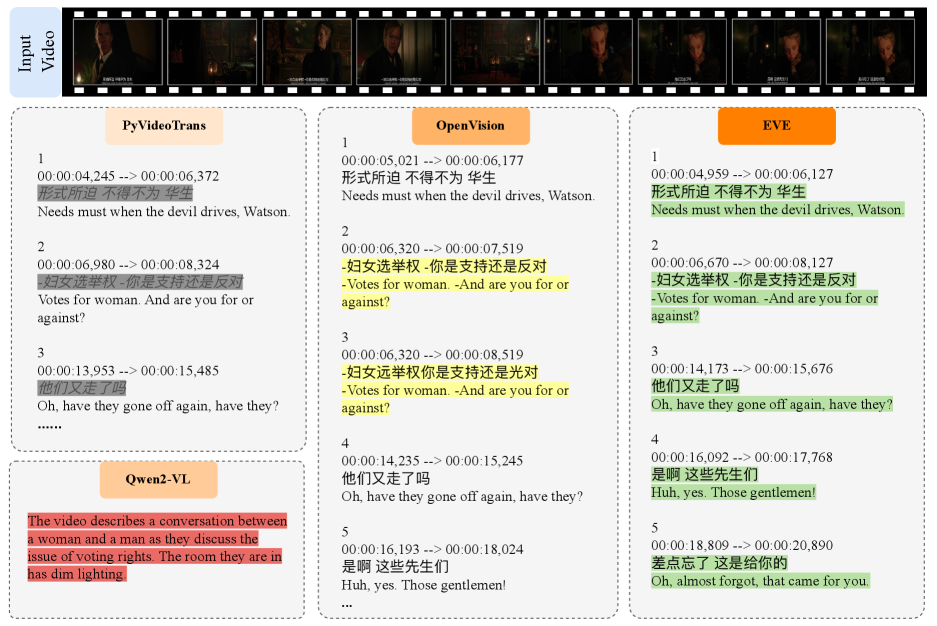Click timestamp 00:00:16,193 --> 00:00:18,024
This screenshot has height=626, width=937.
tap(432, 550)
